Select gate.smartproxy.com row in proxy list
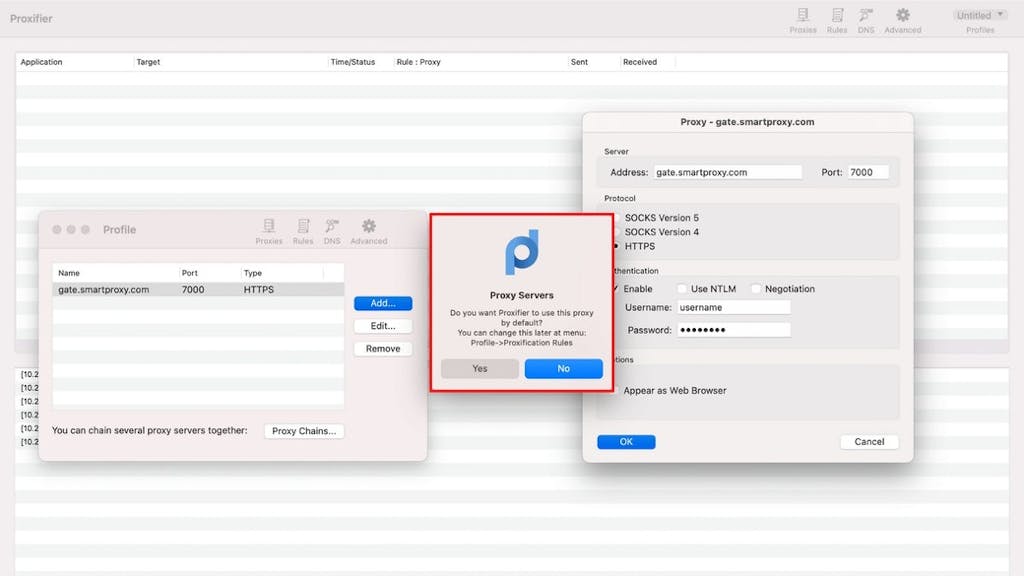Screen dimensions: 1024x576 pos(198,289)
